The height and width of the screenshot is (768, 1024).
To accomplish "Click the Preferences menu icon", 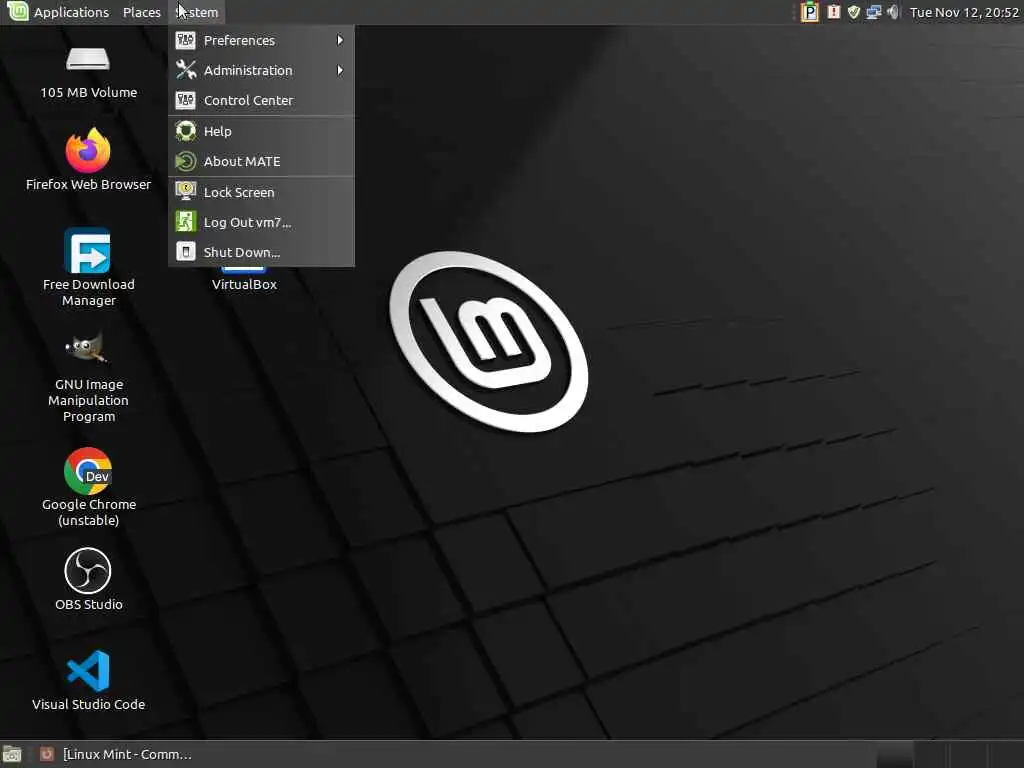I will tap(185, 40).
